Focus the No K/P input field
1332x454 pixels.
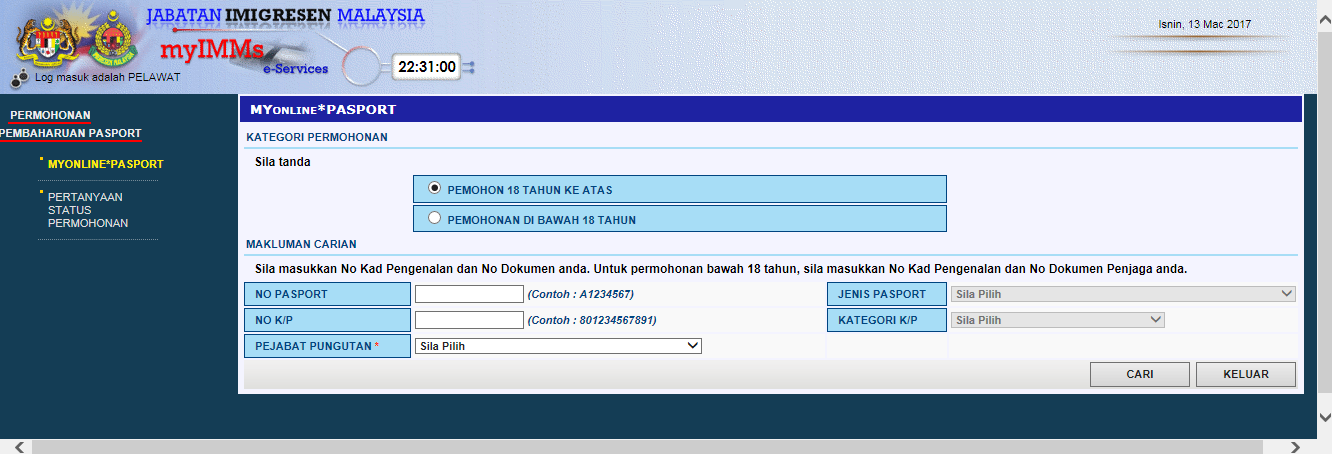tap(469, 320)
